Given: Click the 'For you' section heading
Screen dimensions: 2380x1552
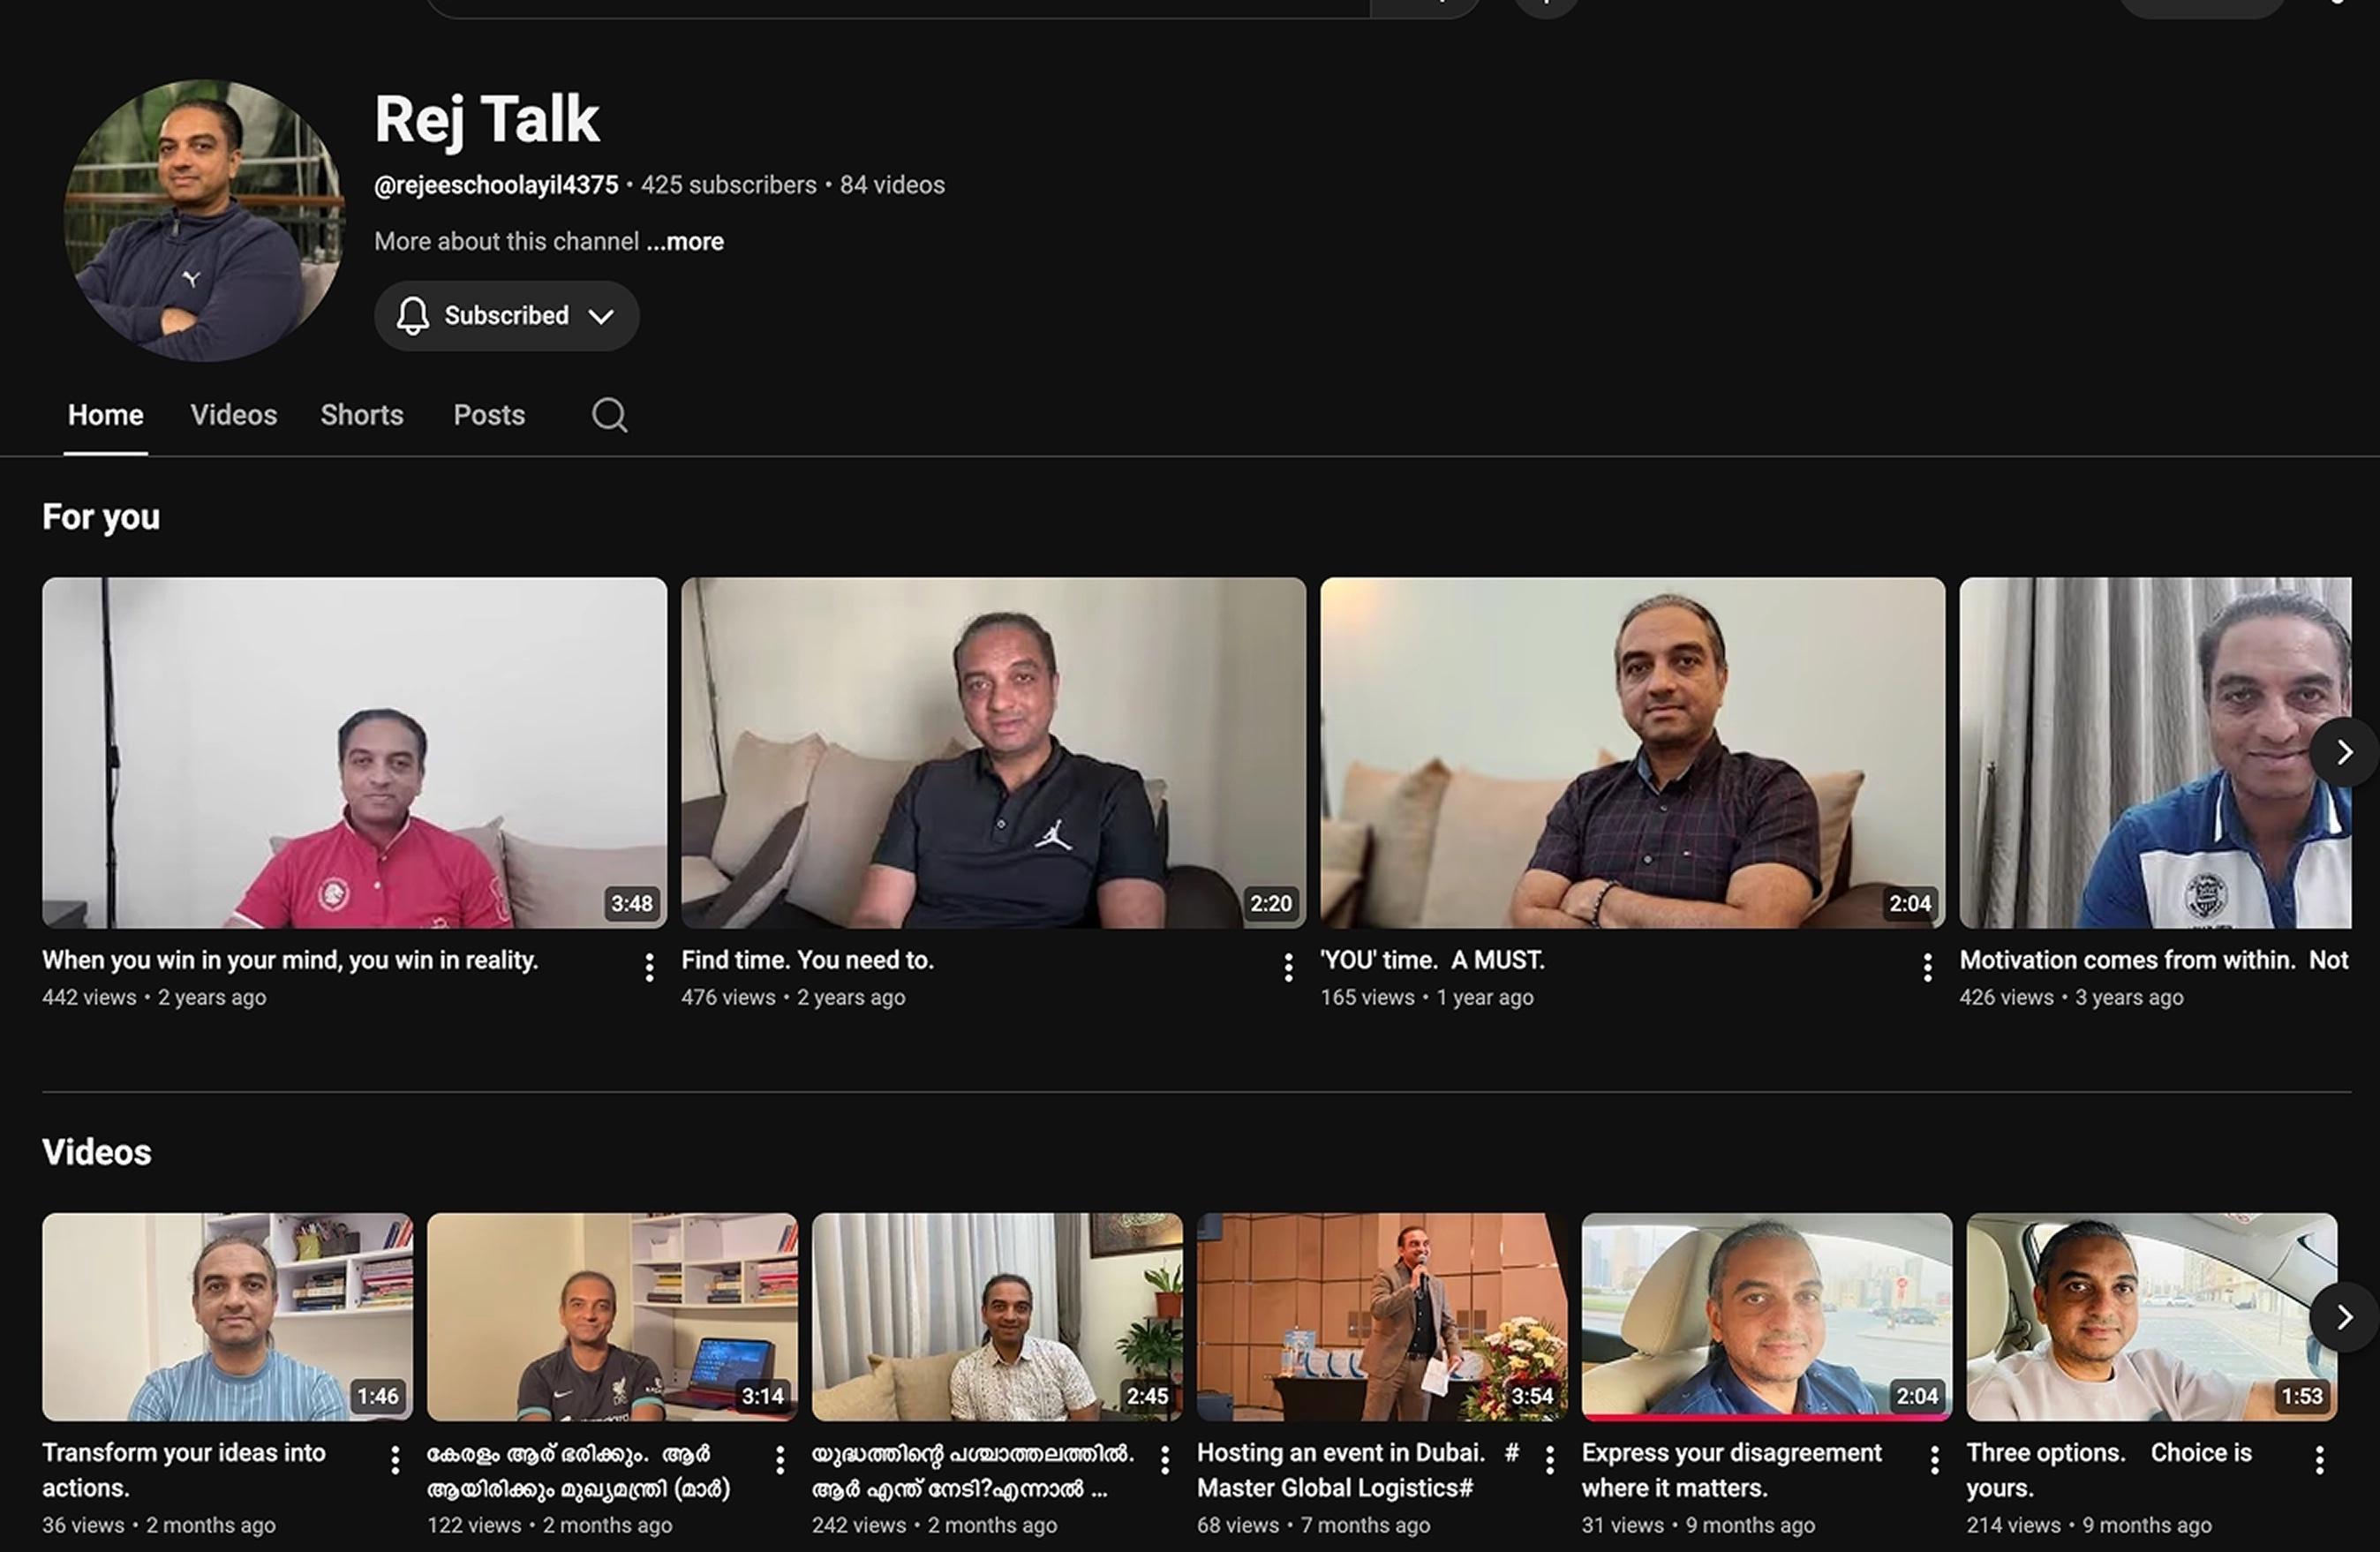Looking at the screenshot, I should (x=101, y=517).
